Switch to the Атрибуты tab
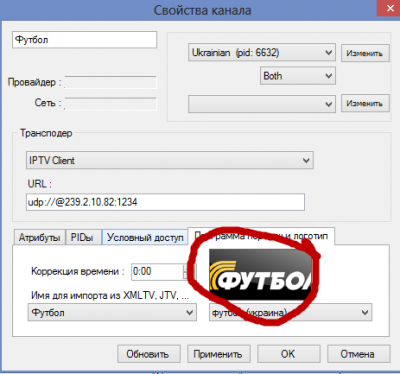This screenshot has height=374, width=400. point(40,237)
